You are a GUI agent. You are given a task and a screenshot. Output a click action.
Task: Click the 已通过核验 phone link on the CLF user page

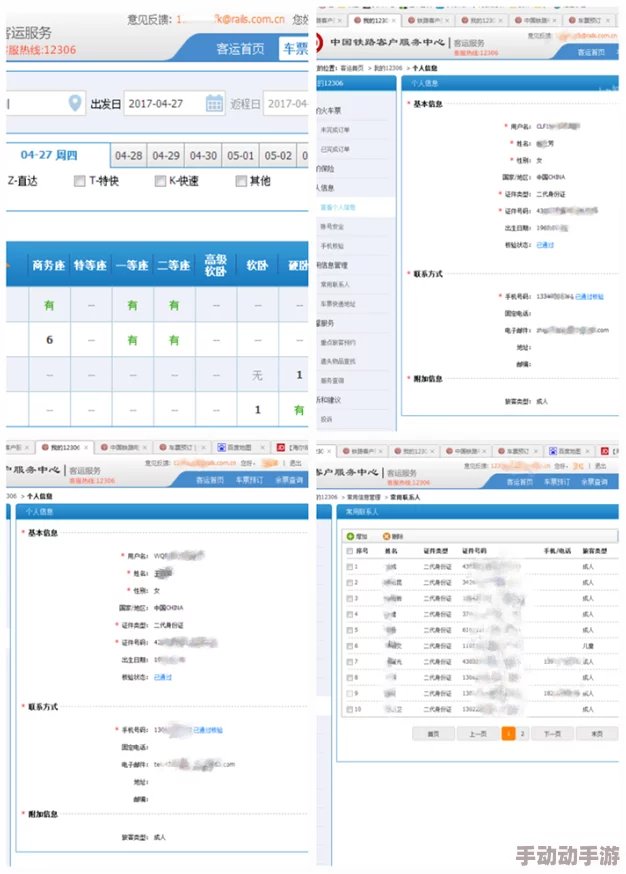pyautogui.click(x=589, y=297)
